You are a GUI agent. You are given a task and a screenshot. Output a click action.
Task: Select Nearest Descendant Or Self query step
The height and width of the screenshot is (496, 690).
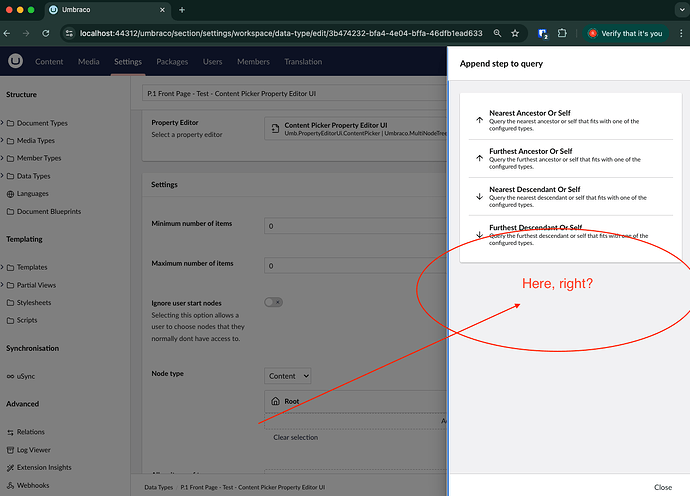coord(571,197)
